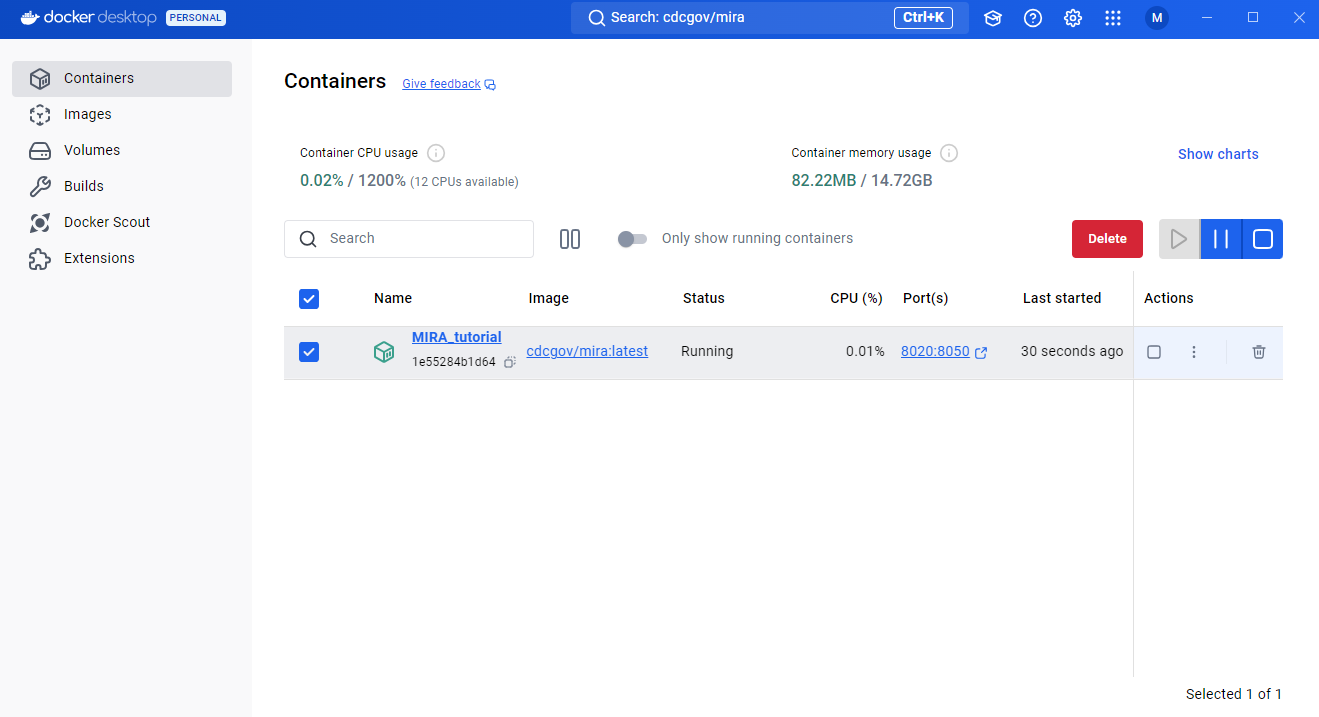The height and width of the screenshot is (717, 1319).
Task: Open Volumes in the sidebar
Action: tap(122, 151)
